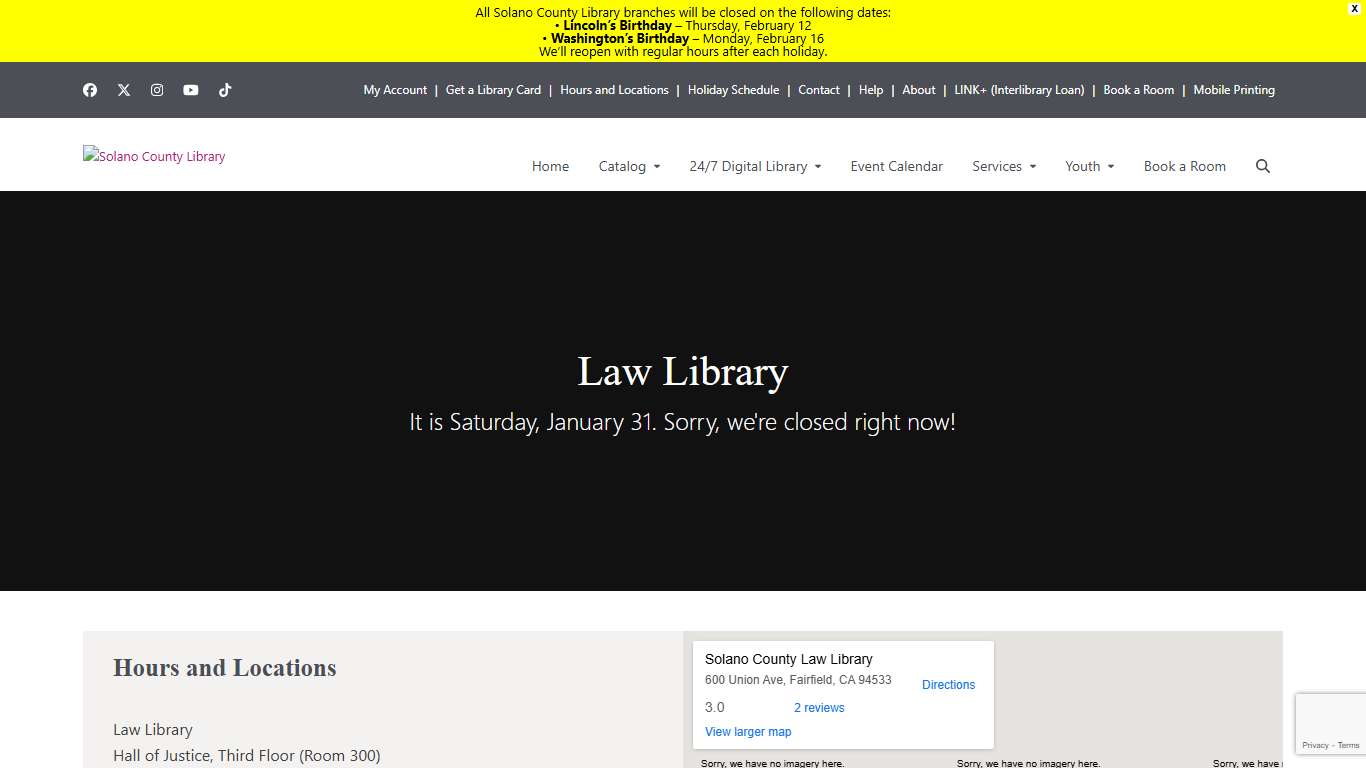The height and width of the screenshot is (768, 1366).
Task: Open the Holiday Schedule page
Action: click(x=733, y=90)
